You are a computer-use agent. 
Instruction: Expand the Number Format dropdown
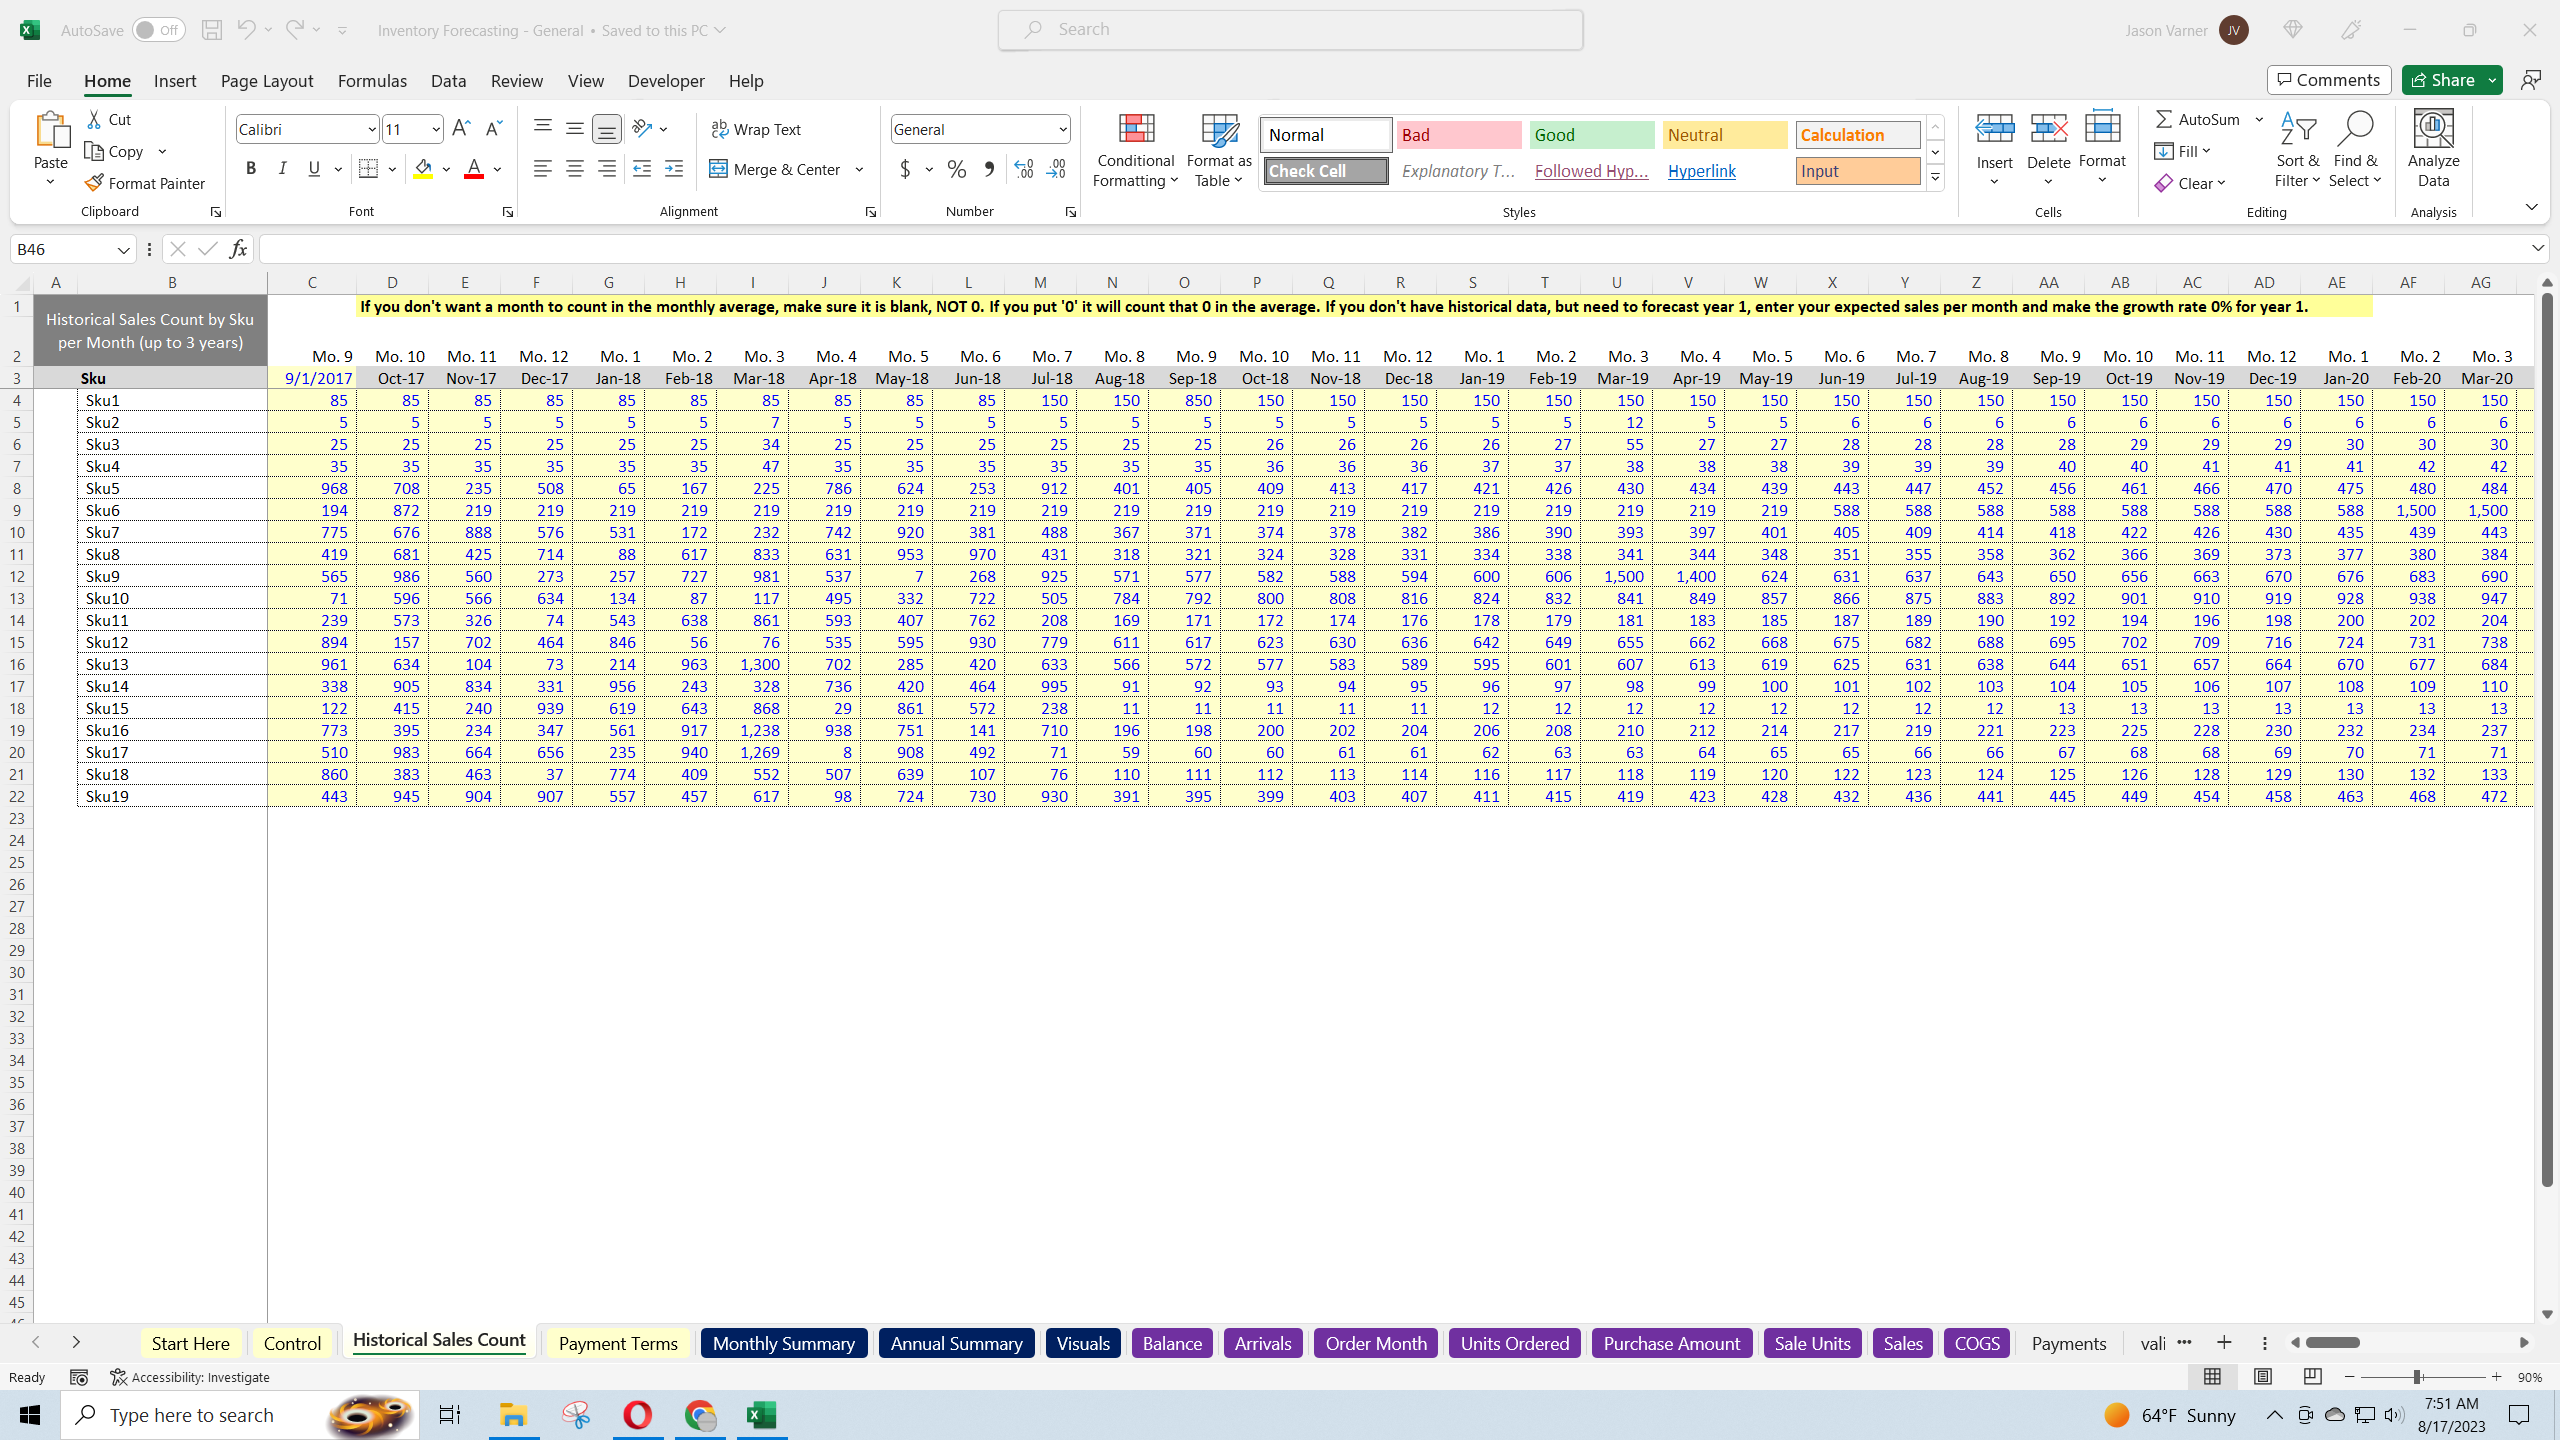click(1062, 128)
